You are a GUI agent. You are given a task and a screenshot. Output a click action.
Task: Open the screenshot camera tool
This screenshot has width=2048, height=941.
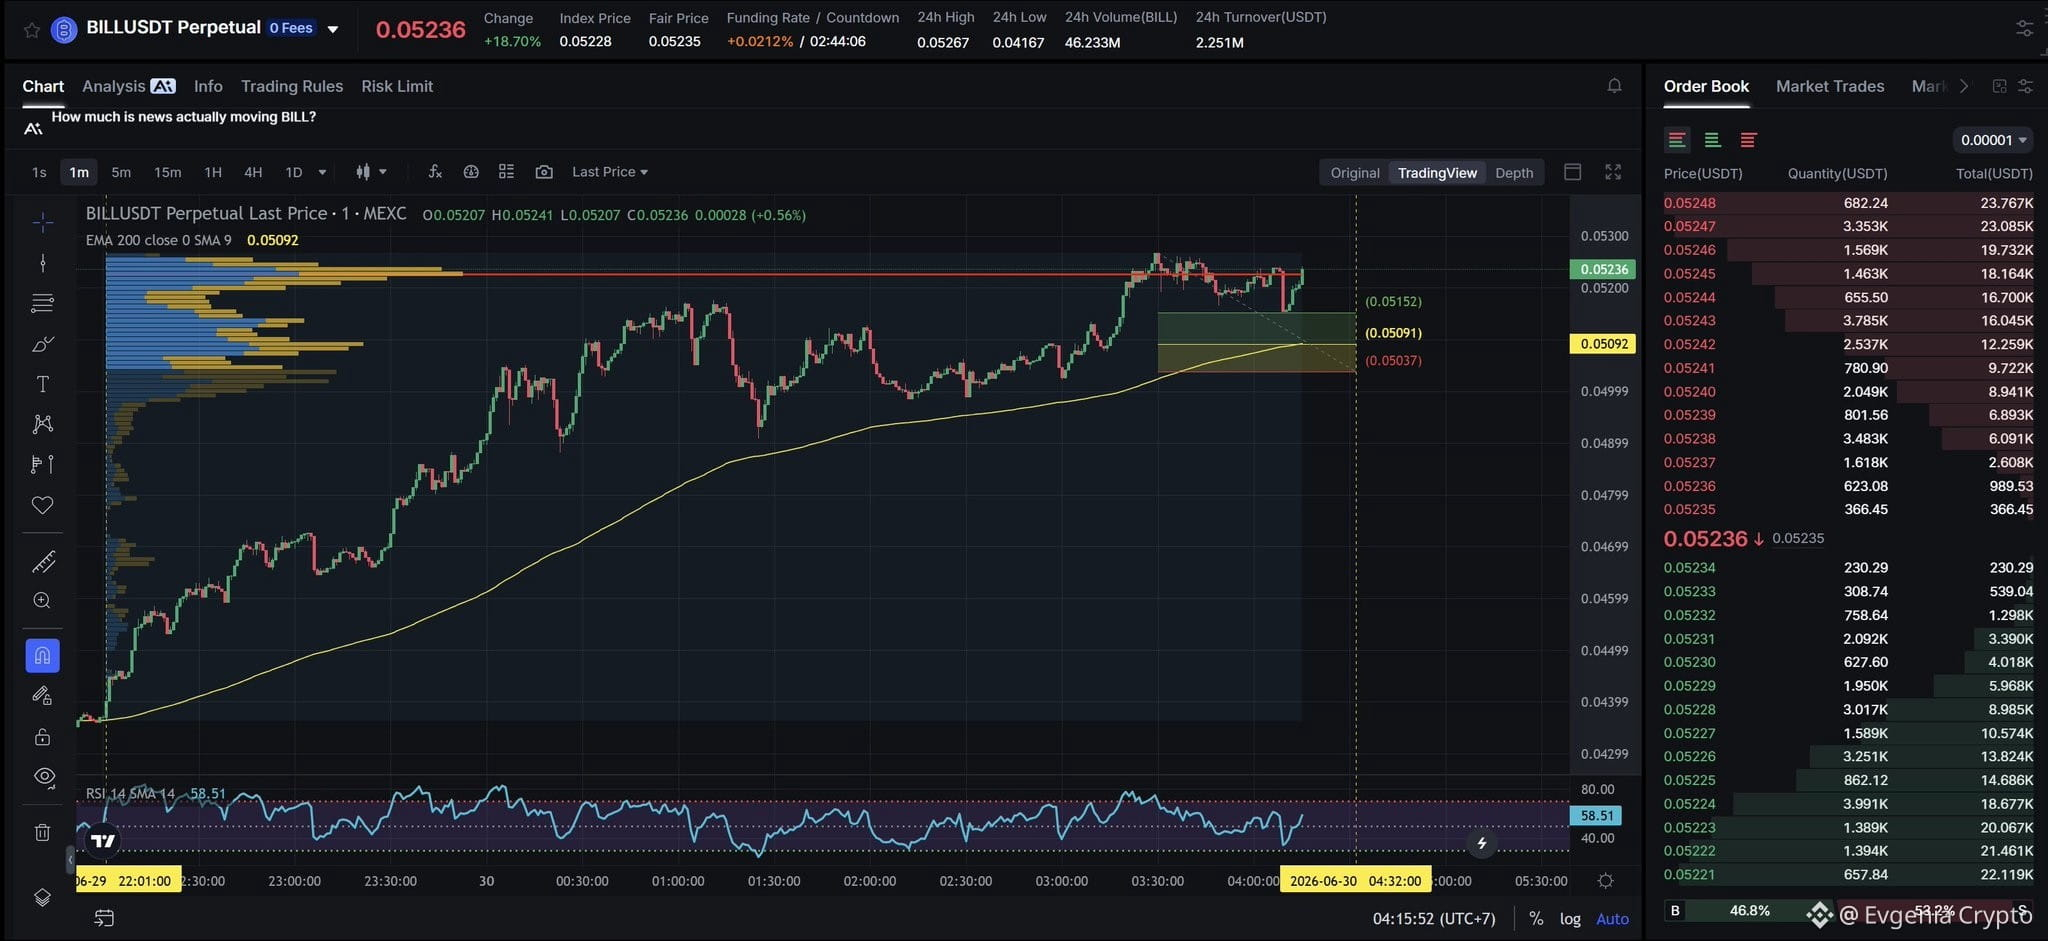(x=544, y=172)
